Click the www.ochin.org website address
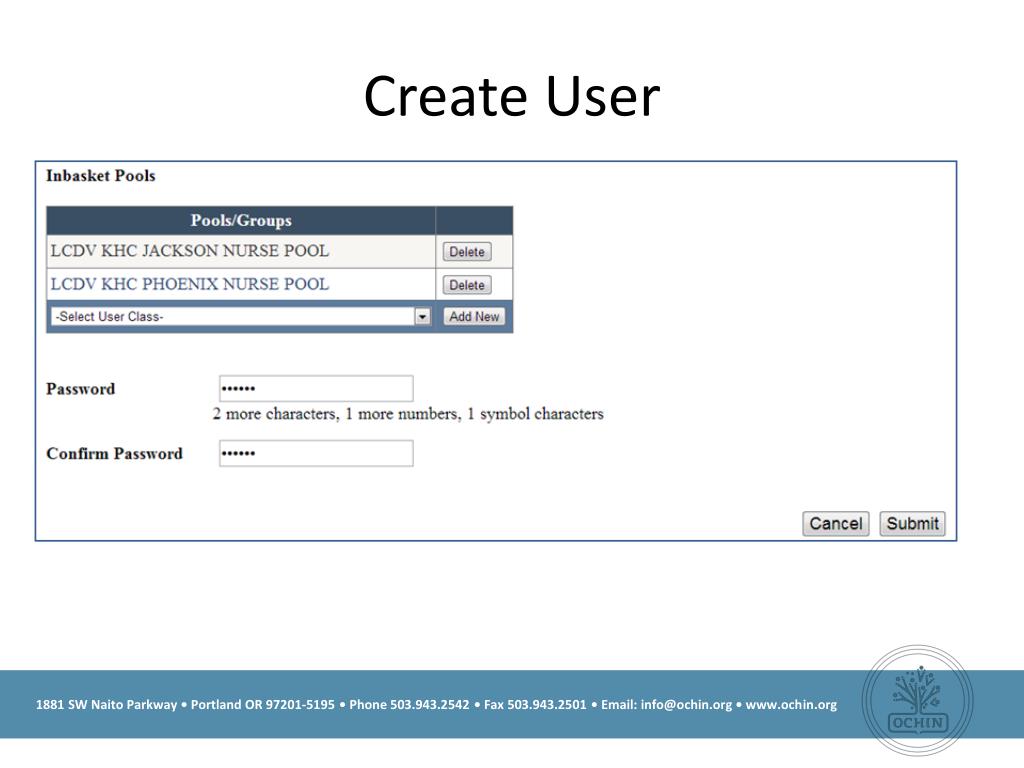Viewport: 1024px width, 768px height. [x=791, y=705]
